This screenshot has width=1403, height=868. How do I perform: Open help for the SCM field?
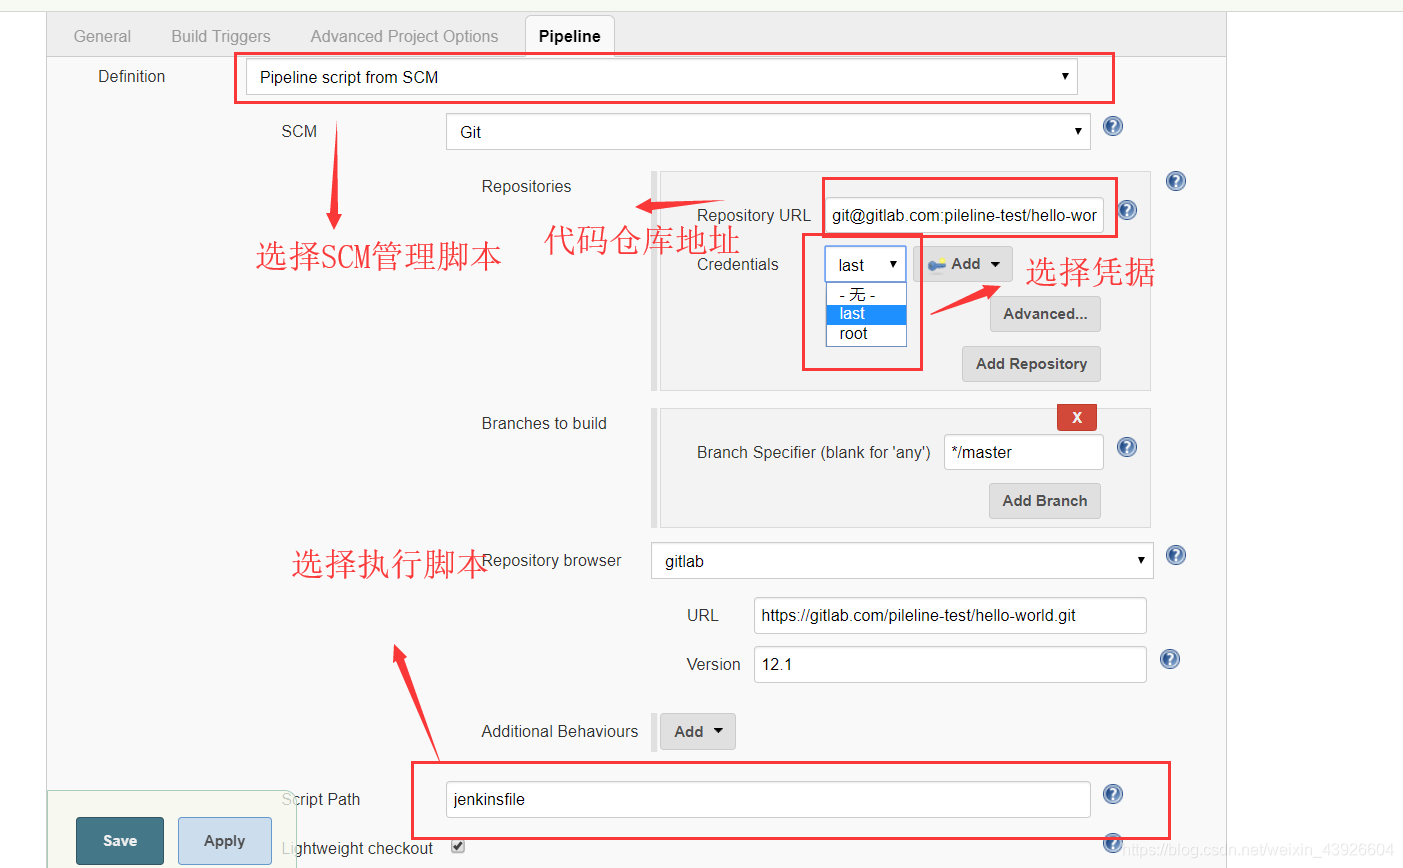point(1112,126)
